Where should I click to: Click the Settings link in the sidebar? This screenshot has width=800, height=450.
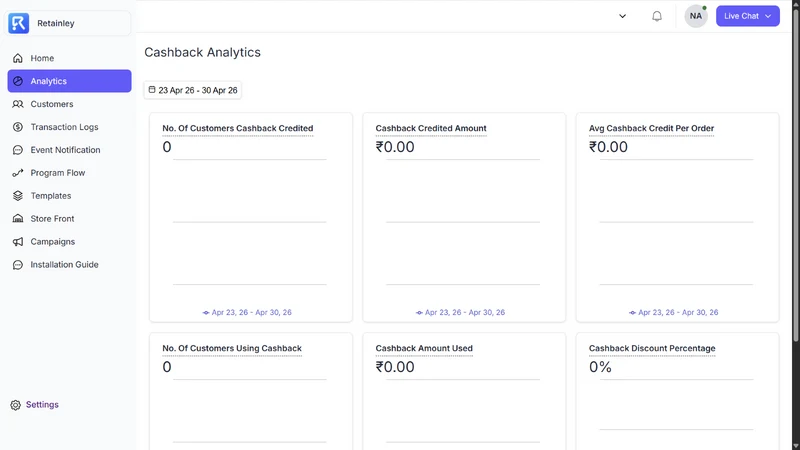[x=42, y=405]
